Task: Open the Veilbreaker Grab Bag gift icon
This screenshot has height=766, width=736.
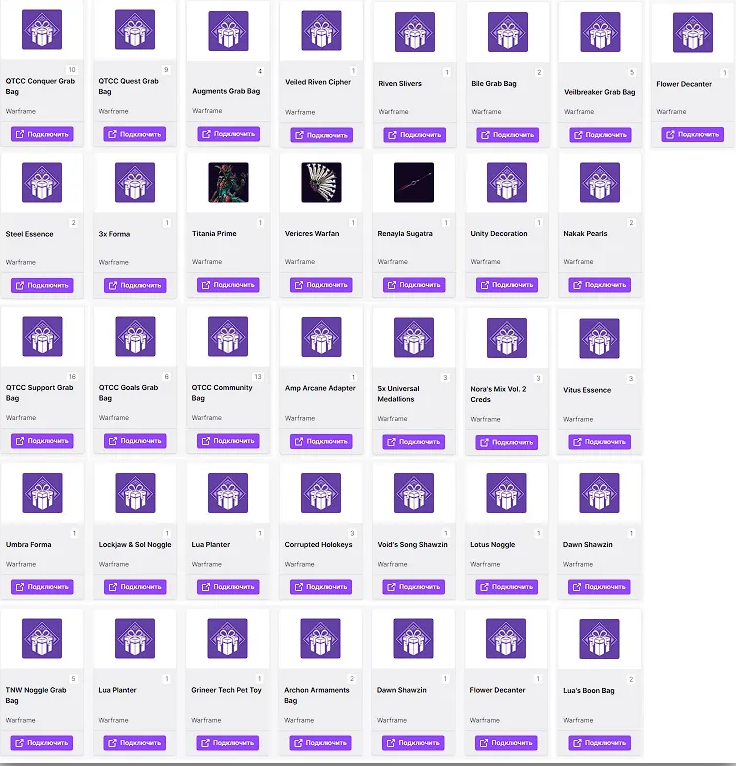Action: (600, 32)
